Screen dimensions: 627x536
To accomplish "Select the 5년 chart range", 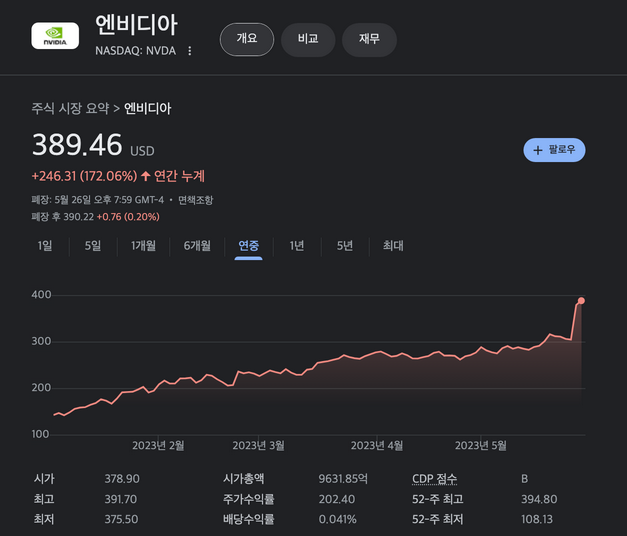I will click(x=345, y=246).
